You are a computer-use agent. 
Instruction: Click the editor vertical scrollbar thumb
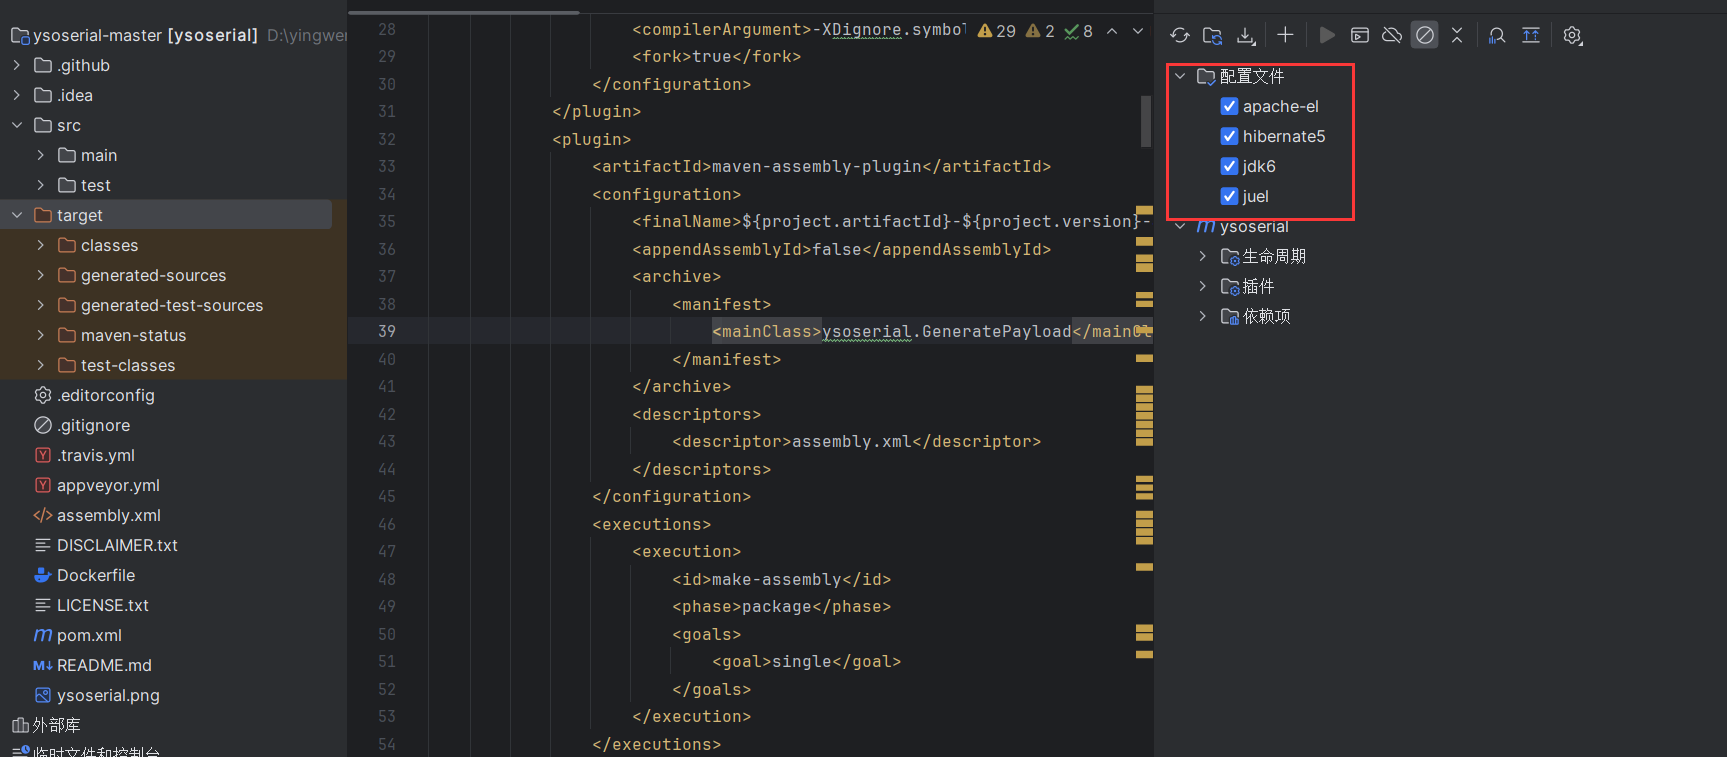click(1146, 120)
